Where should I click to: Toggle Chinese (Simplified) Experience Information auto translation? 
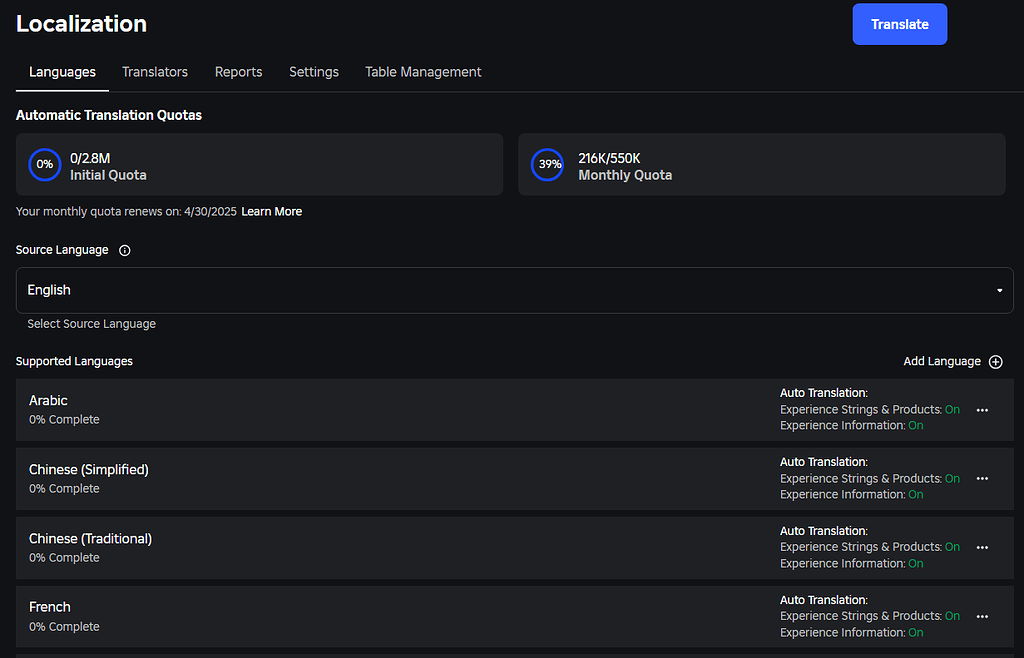point(916,495)
